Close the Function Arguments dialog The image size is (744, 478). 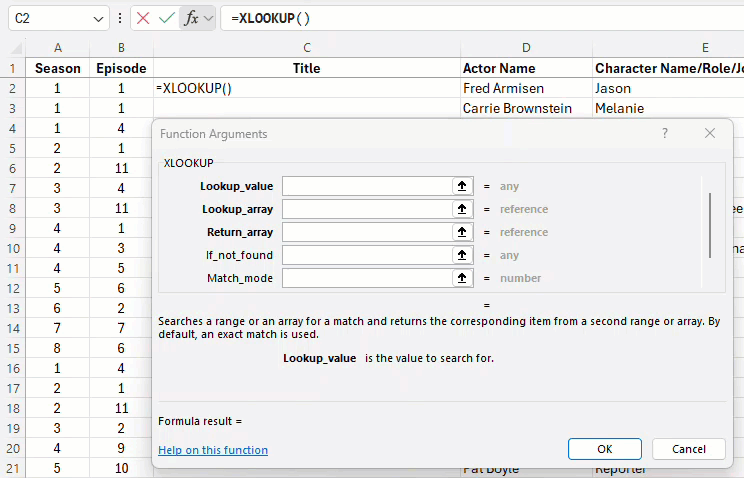(x=710, y=133)
